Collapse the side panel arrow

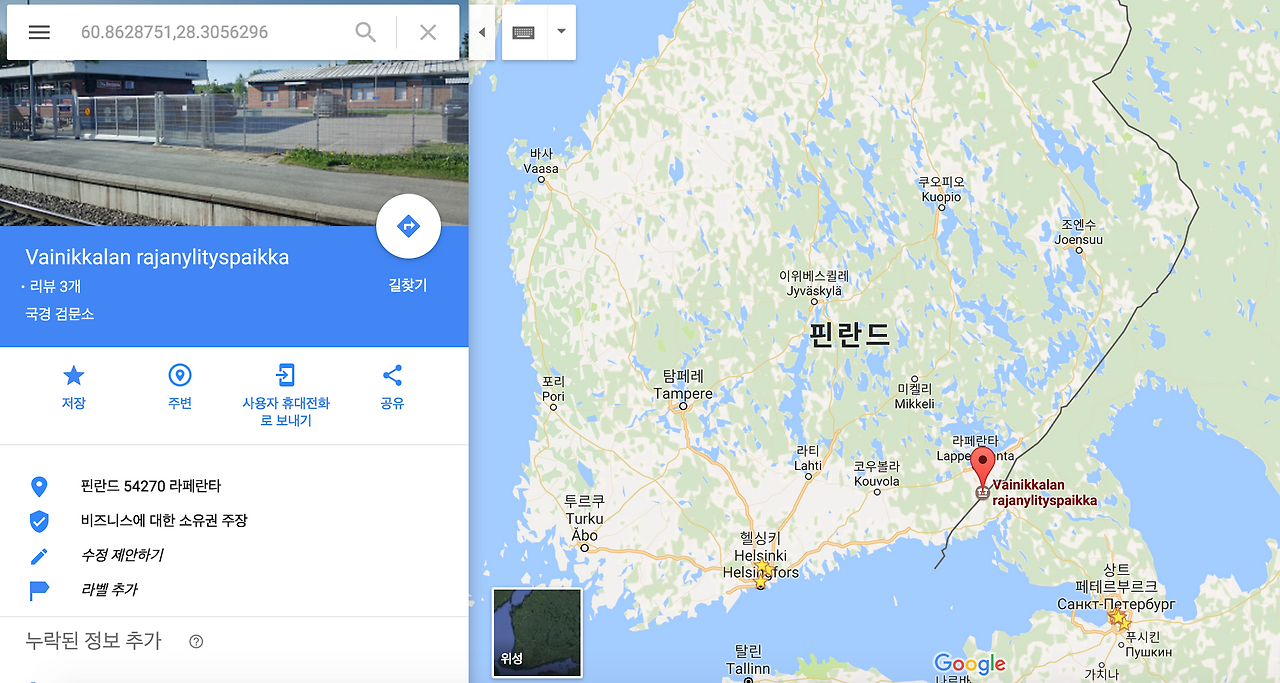(x=482, y=32)
